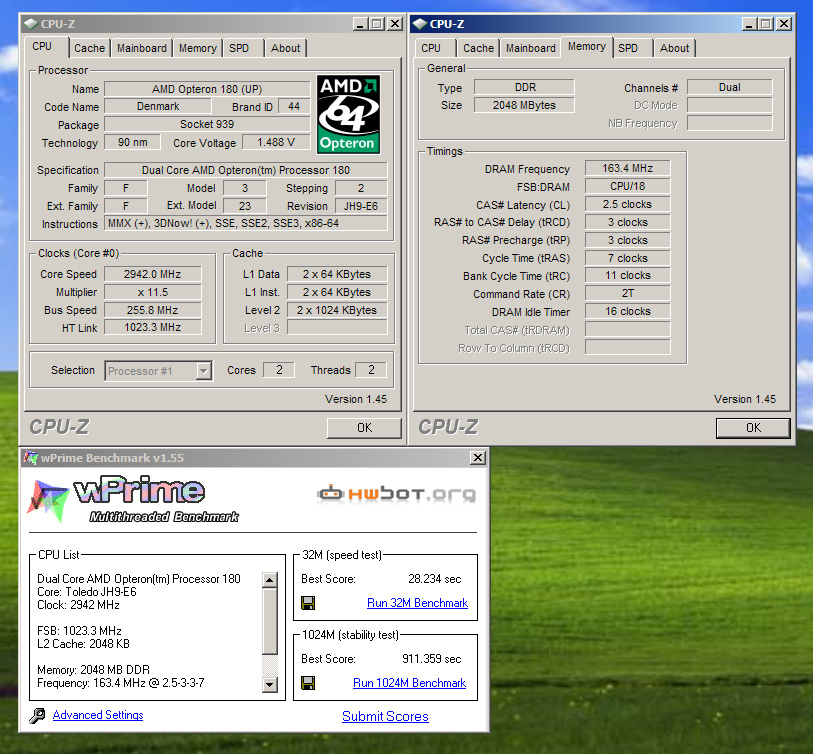Select CPU tab in right CPU-Z window
Viewport: 813px width, 754px height.
431,48
